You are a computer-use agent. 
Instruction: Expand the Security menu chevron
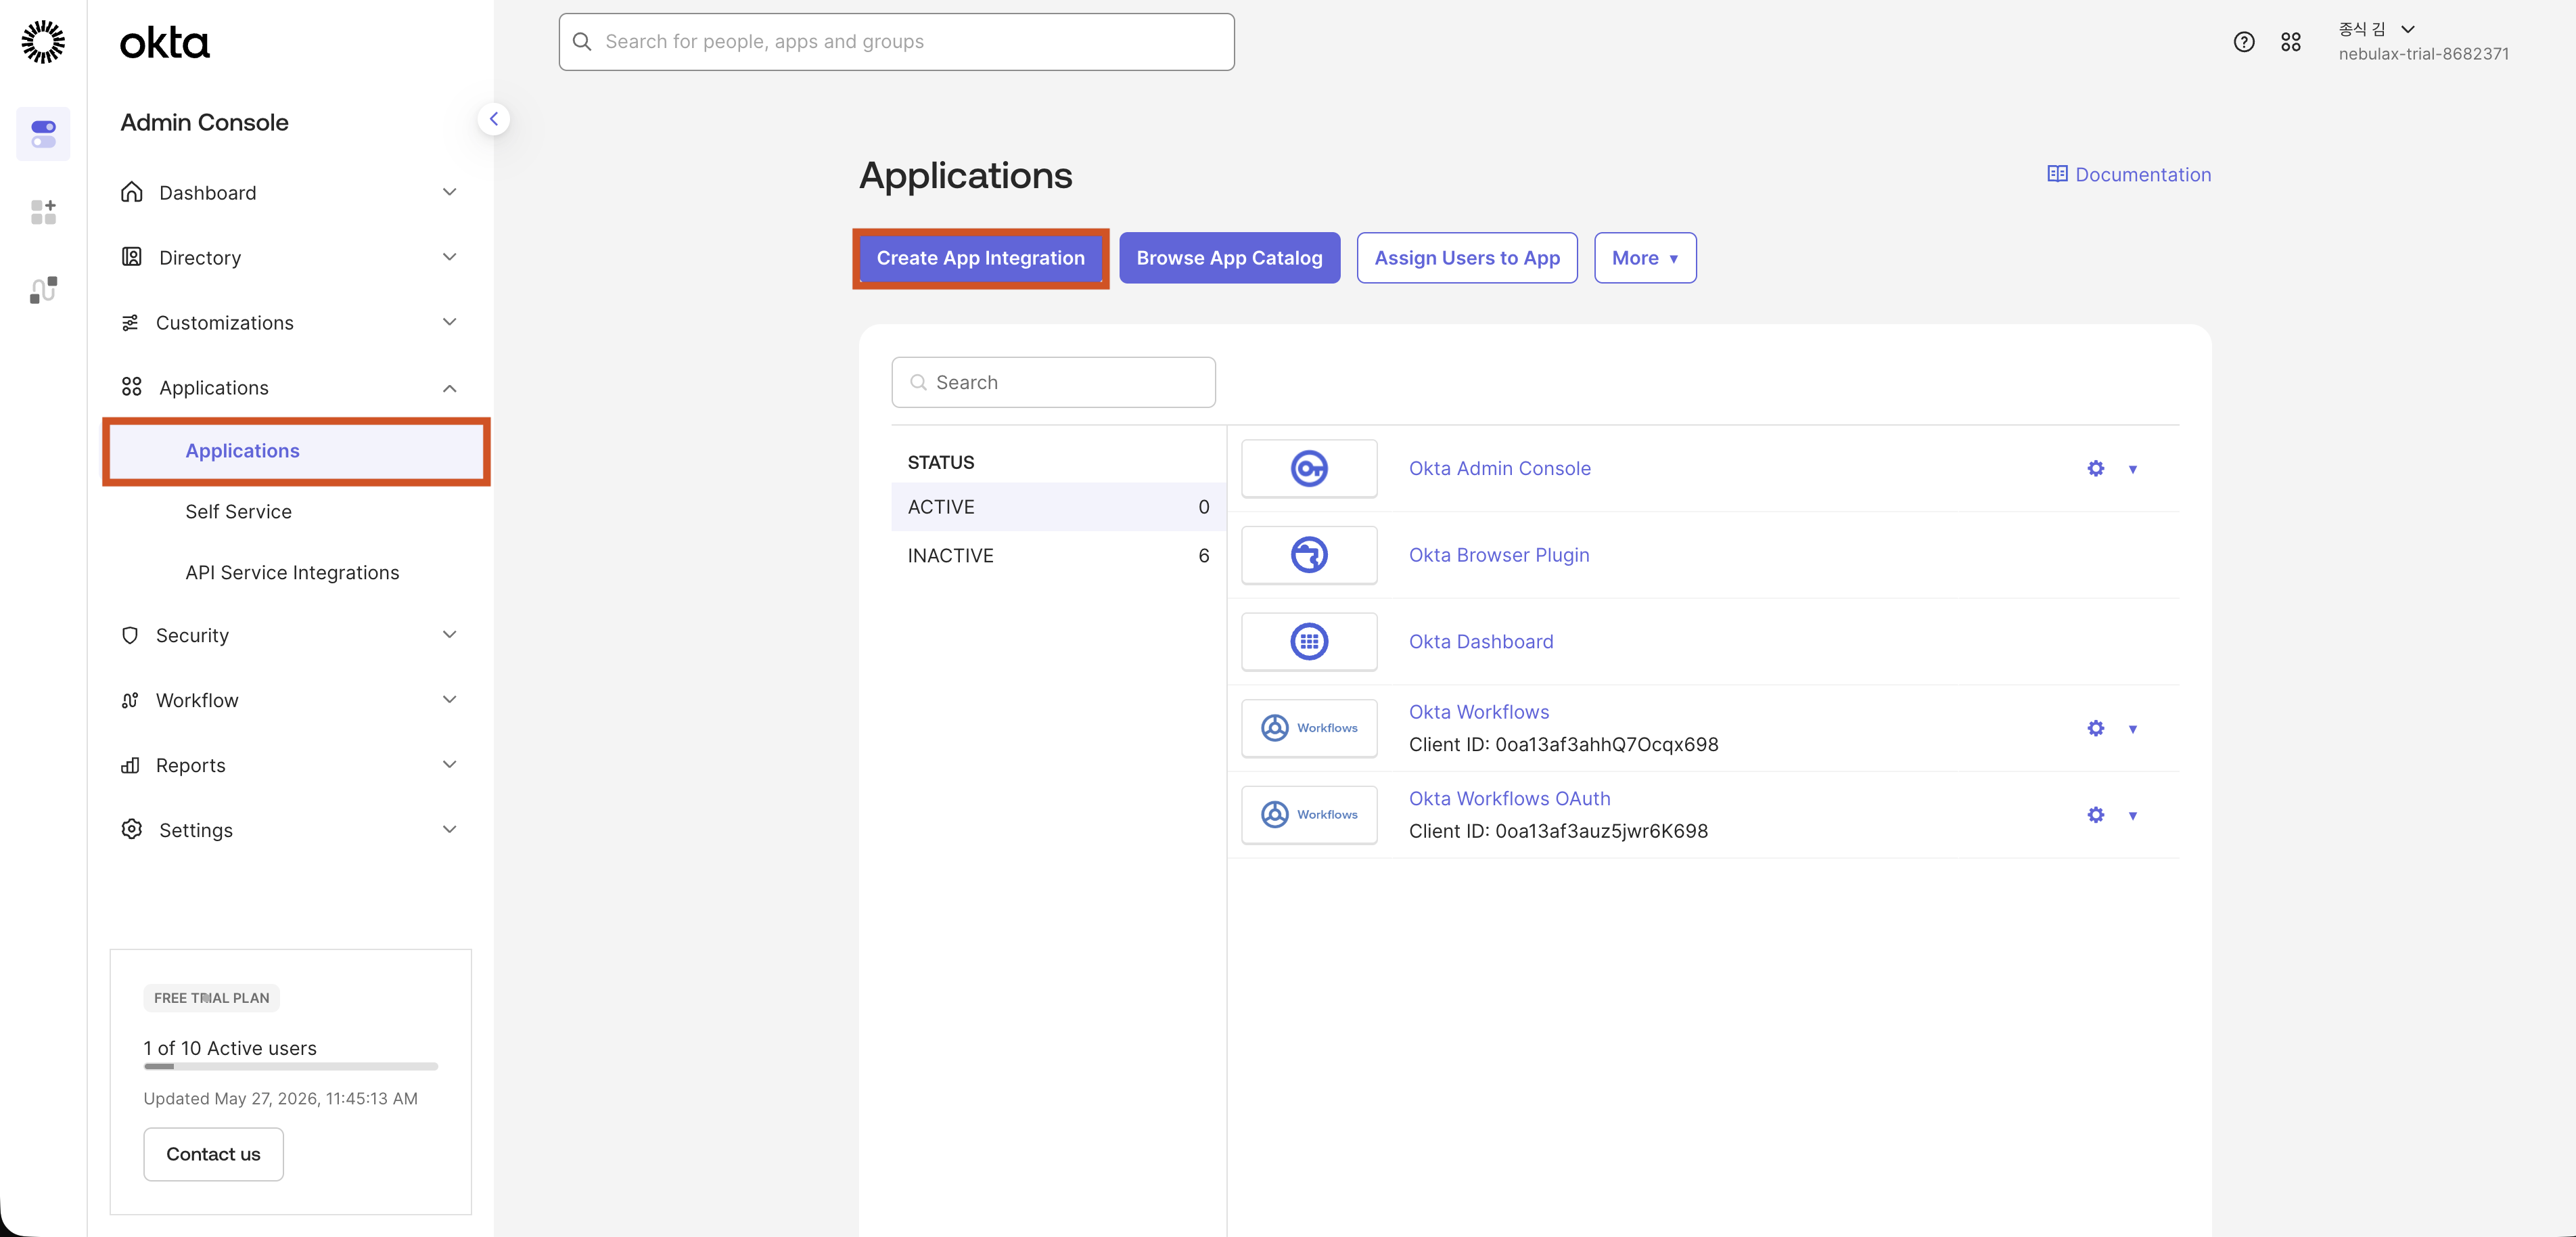pos(450,635)
